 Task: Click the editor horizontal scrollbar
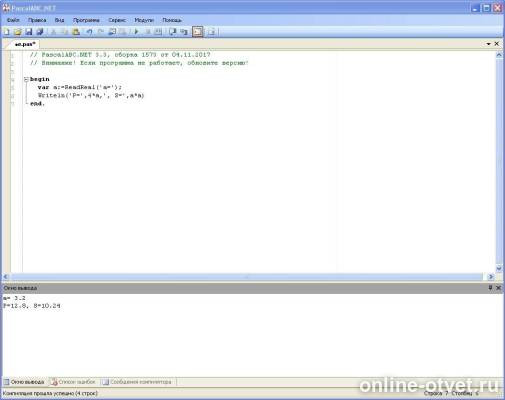[247, 277]
